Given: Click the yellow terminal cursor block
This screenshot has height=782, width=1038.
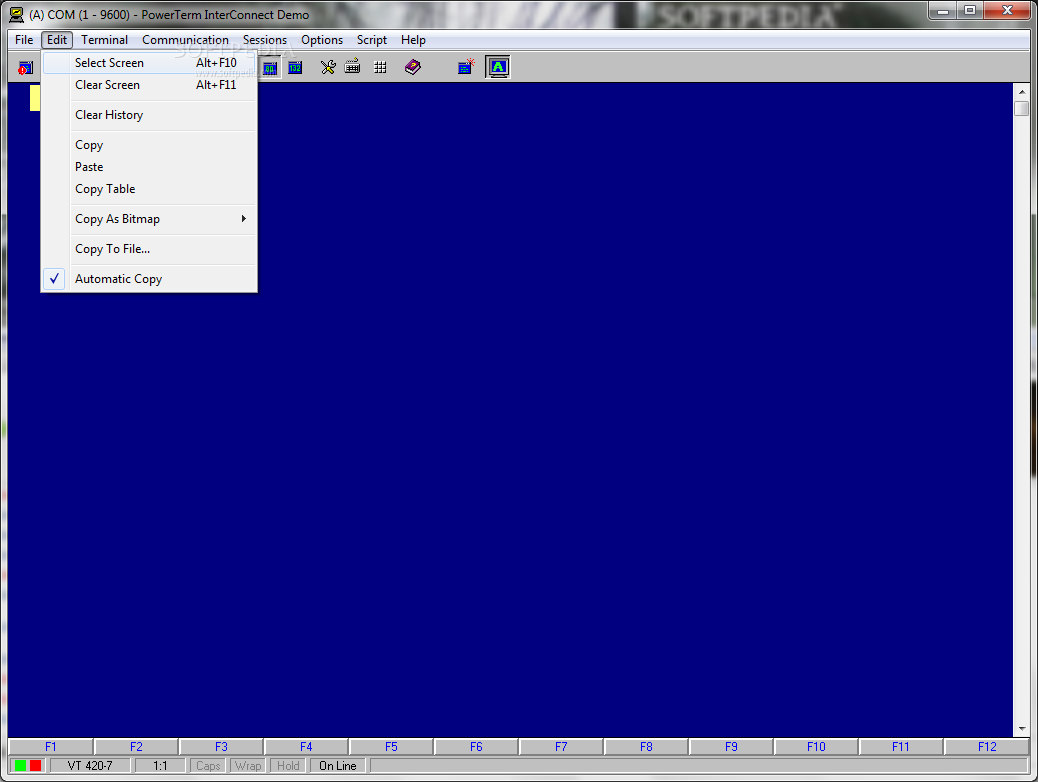Looking at the screenshot, I should click(x=35, y=98).
